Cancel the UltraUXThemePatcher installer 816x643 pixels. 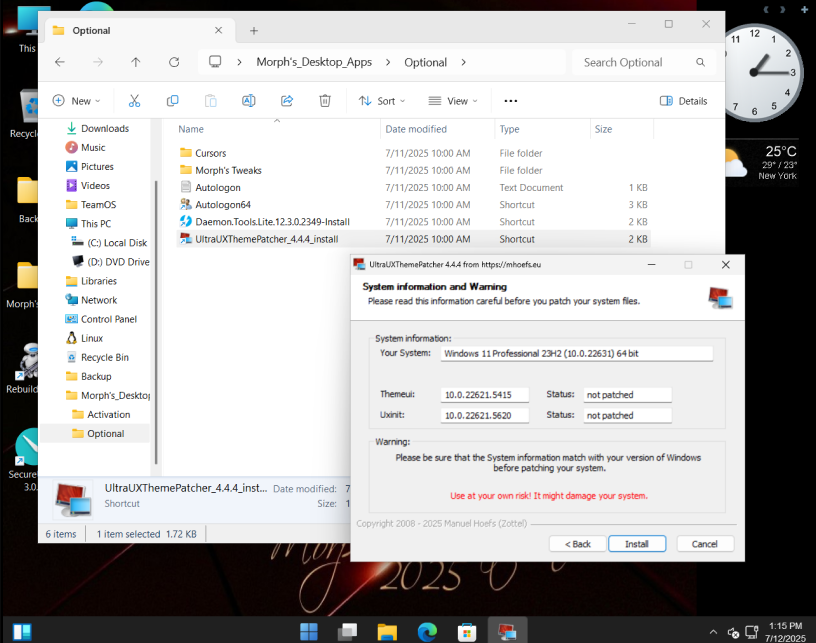click(705, 544)
